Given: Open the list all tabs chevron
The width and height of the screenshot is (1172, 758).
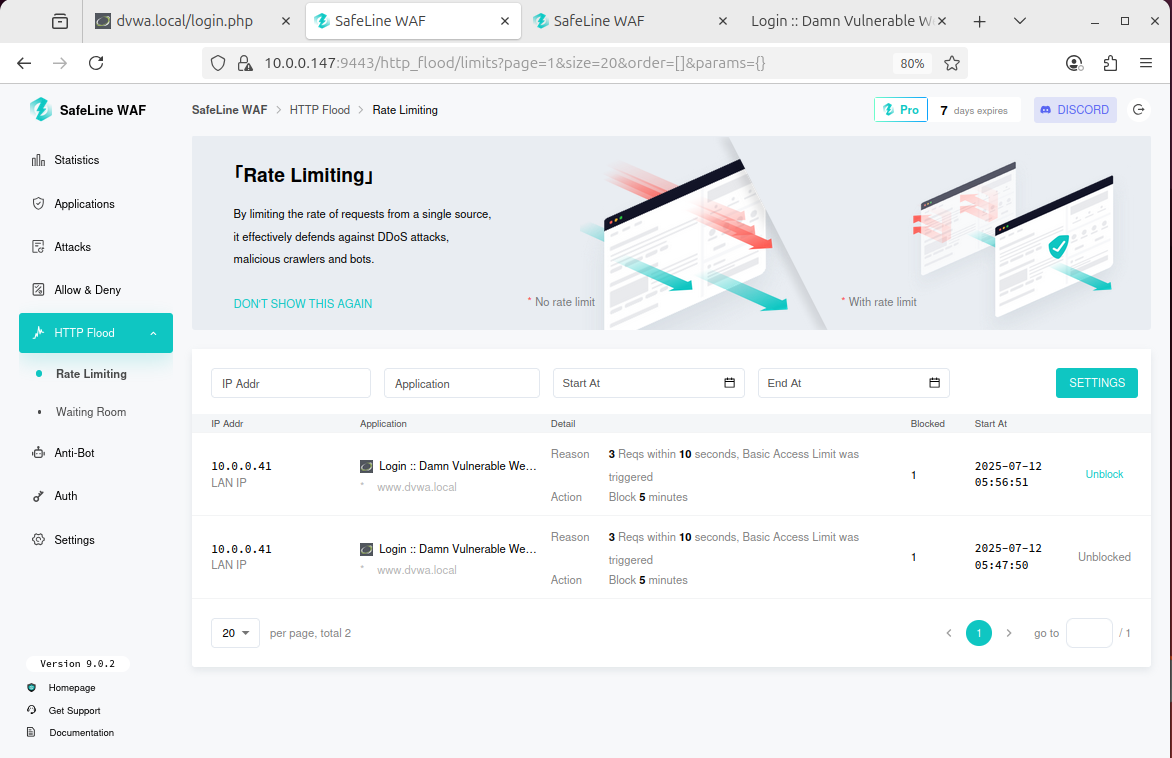Looking at the screenshot, I should 1020,21.
